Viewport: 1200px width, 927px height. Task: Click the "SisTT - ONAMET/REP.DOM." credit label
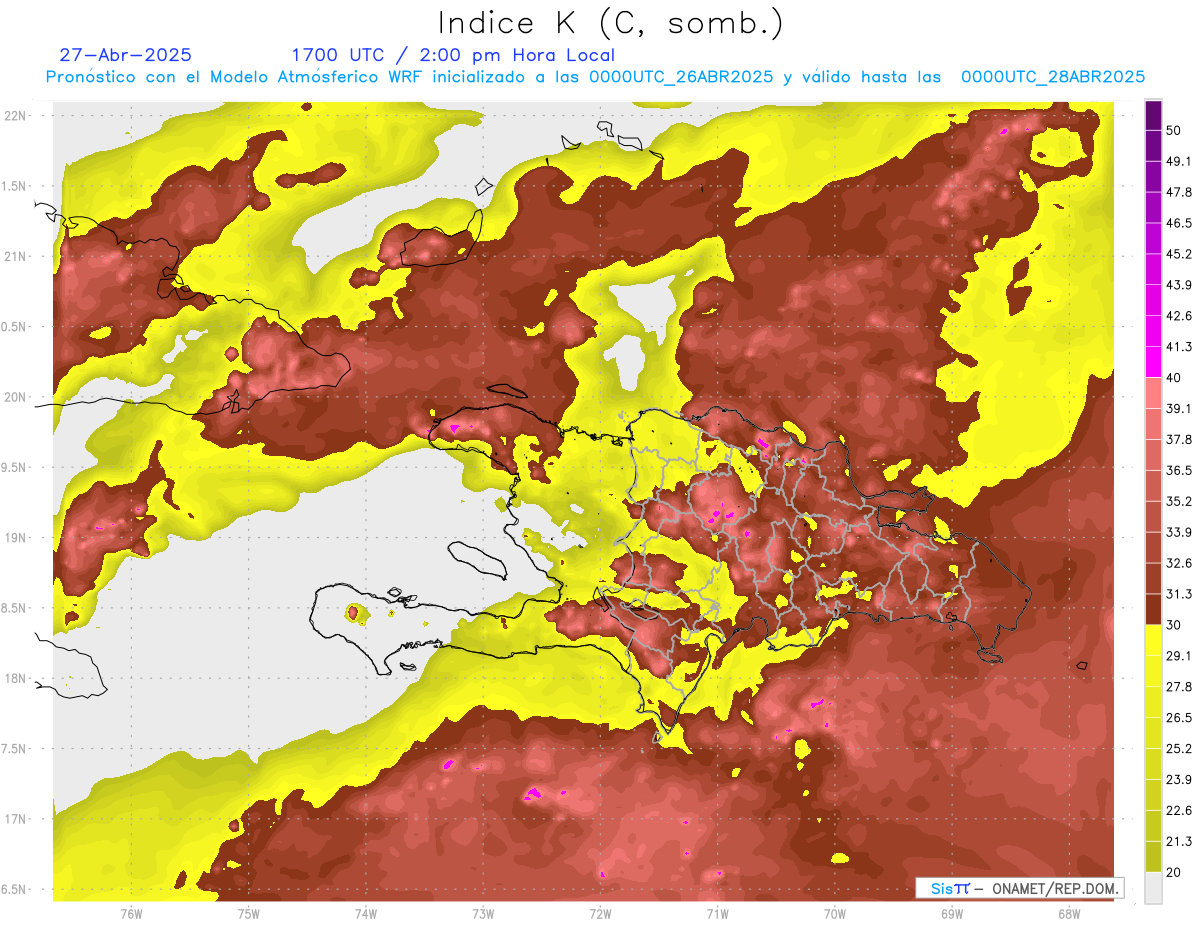pyautogui.click(x=1019, y=888)
